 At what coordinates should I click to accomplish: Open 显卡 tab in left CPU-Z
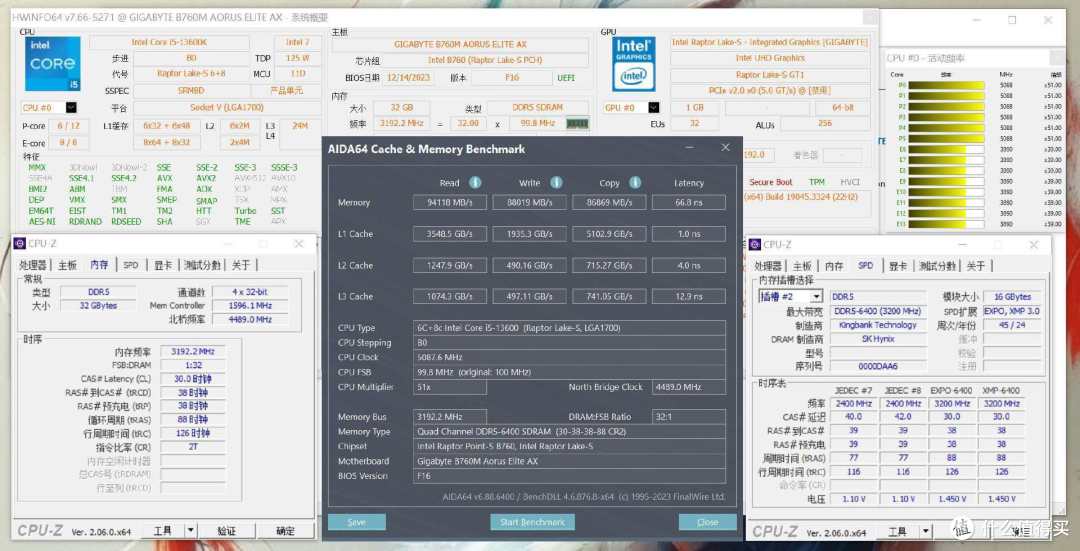(x=163, y=265)
